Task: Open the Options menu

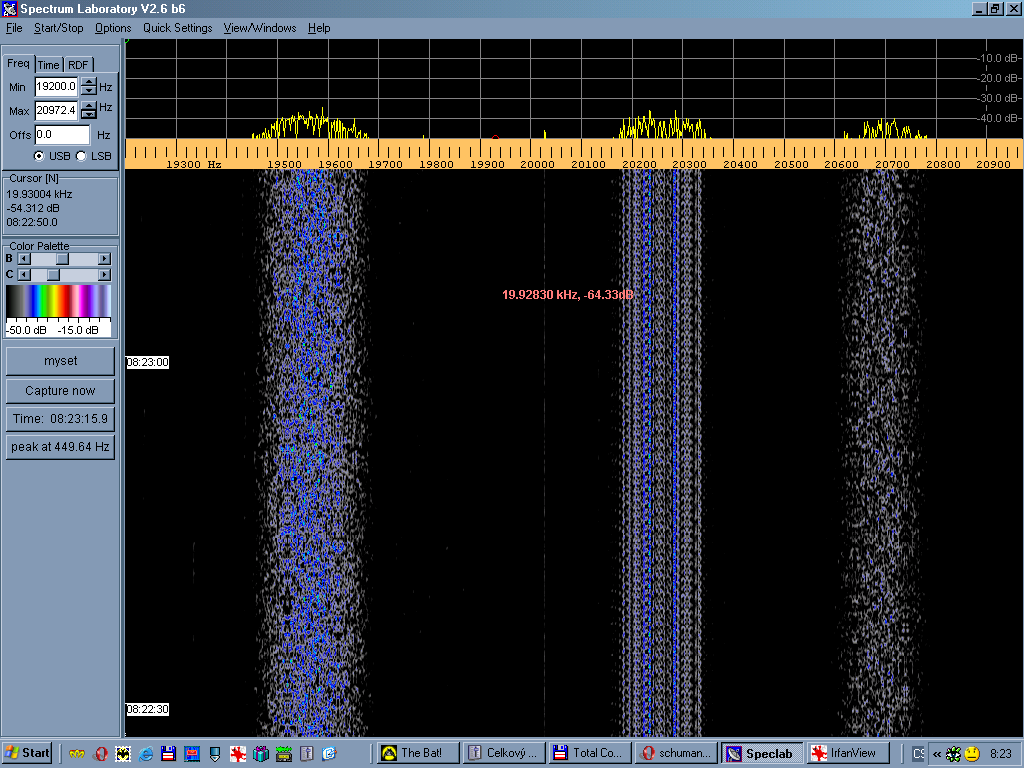Action: point(113,28)
